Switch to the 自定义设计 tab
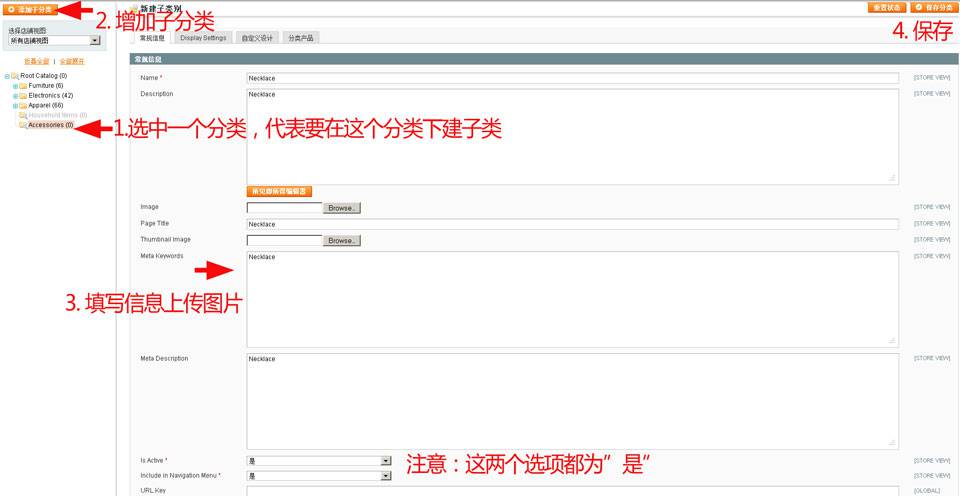This screenshot has height=496, width=960. point(256,38)
